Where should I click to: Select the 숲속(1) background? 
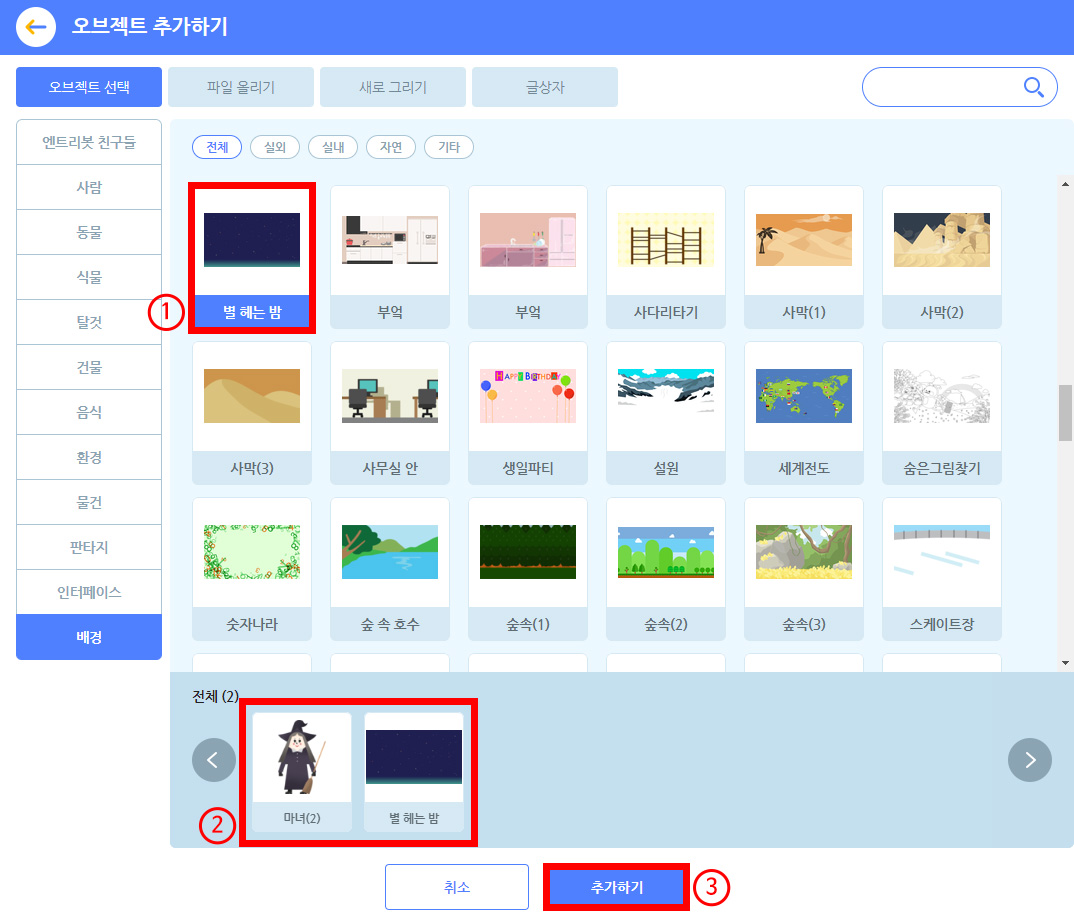[528, 569]
